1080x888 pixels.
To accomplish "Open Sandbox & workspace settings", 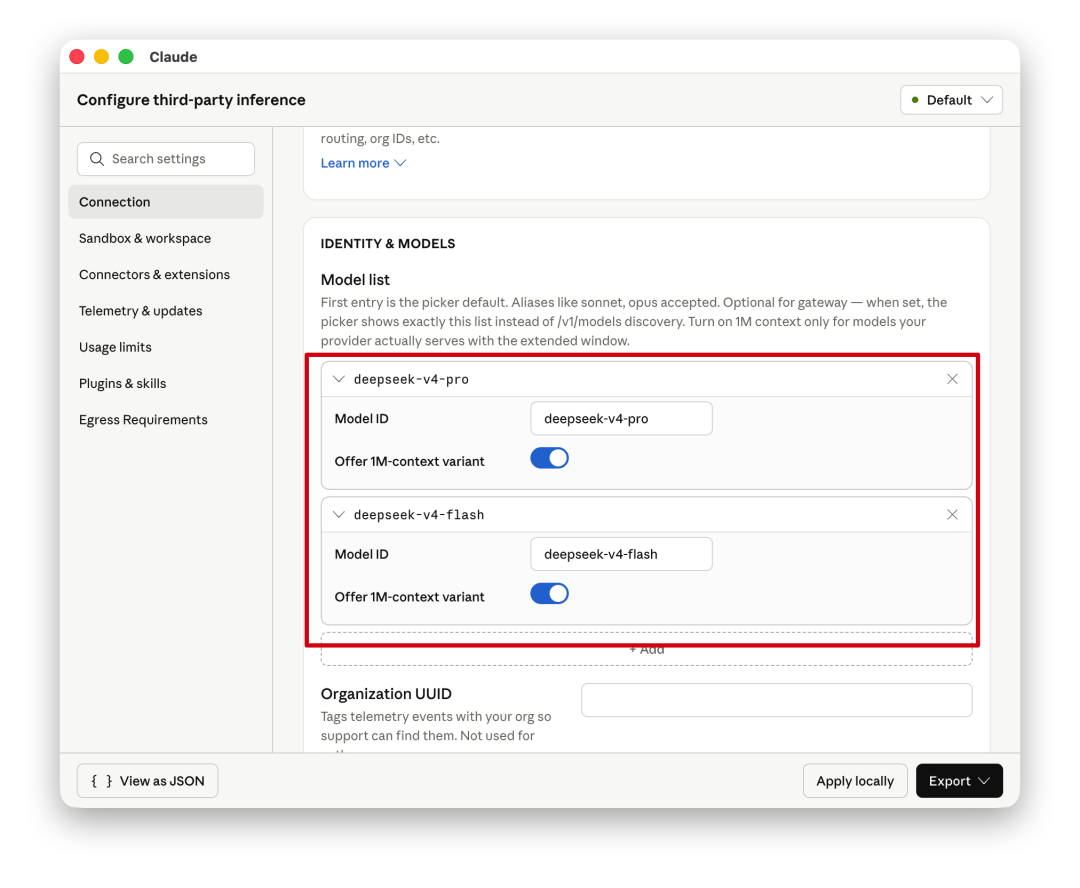I will click(x=145, y=238).
